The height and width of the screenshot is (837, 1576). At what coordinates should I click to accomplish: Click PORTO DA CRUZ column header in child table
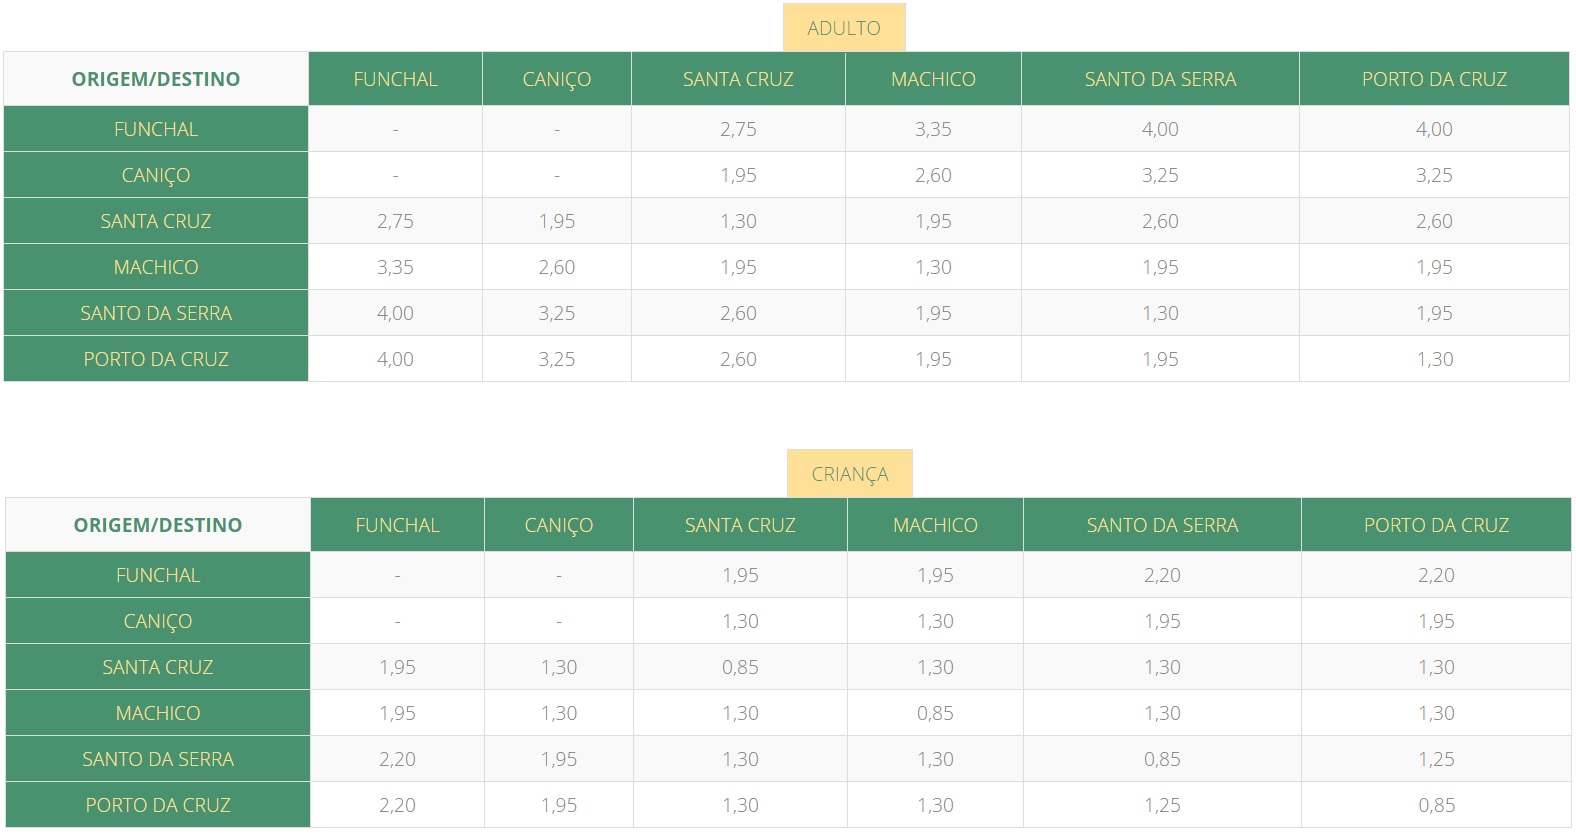[x=1436, y=525]
